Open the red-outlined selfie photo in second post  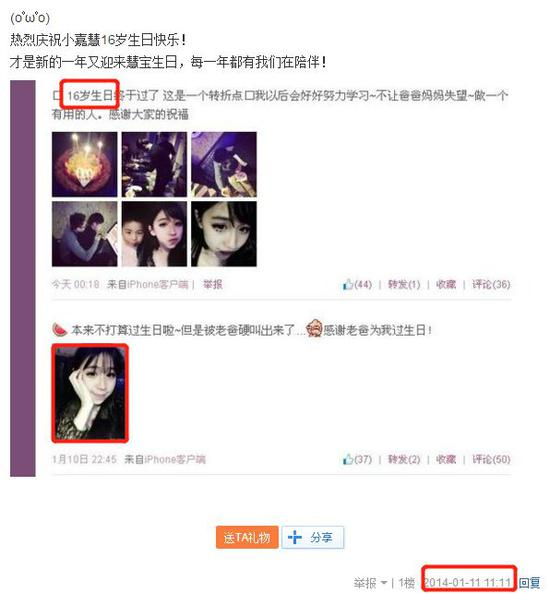click(90, 393)
